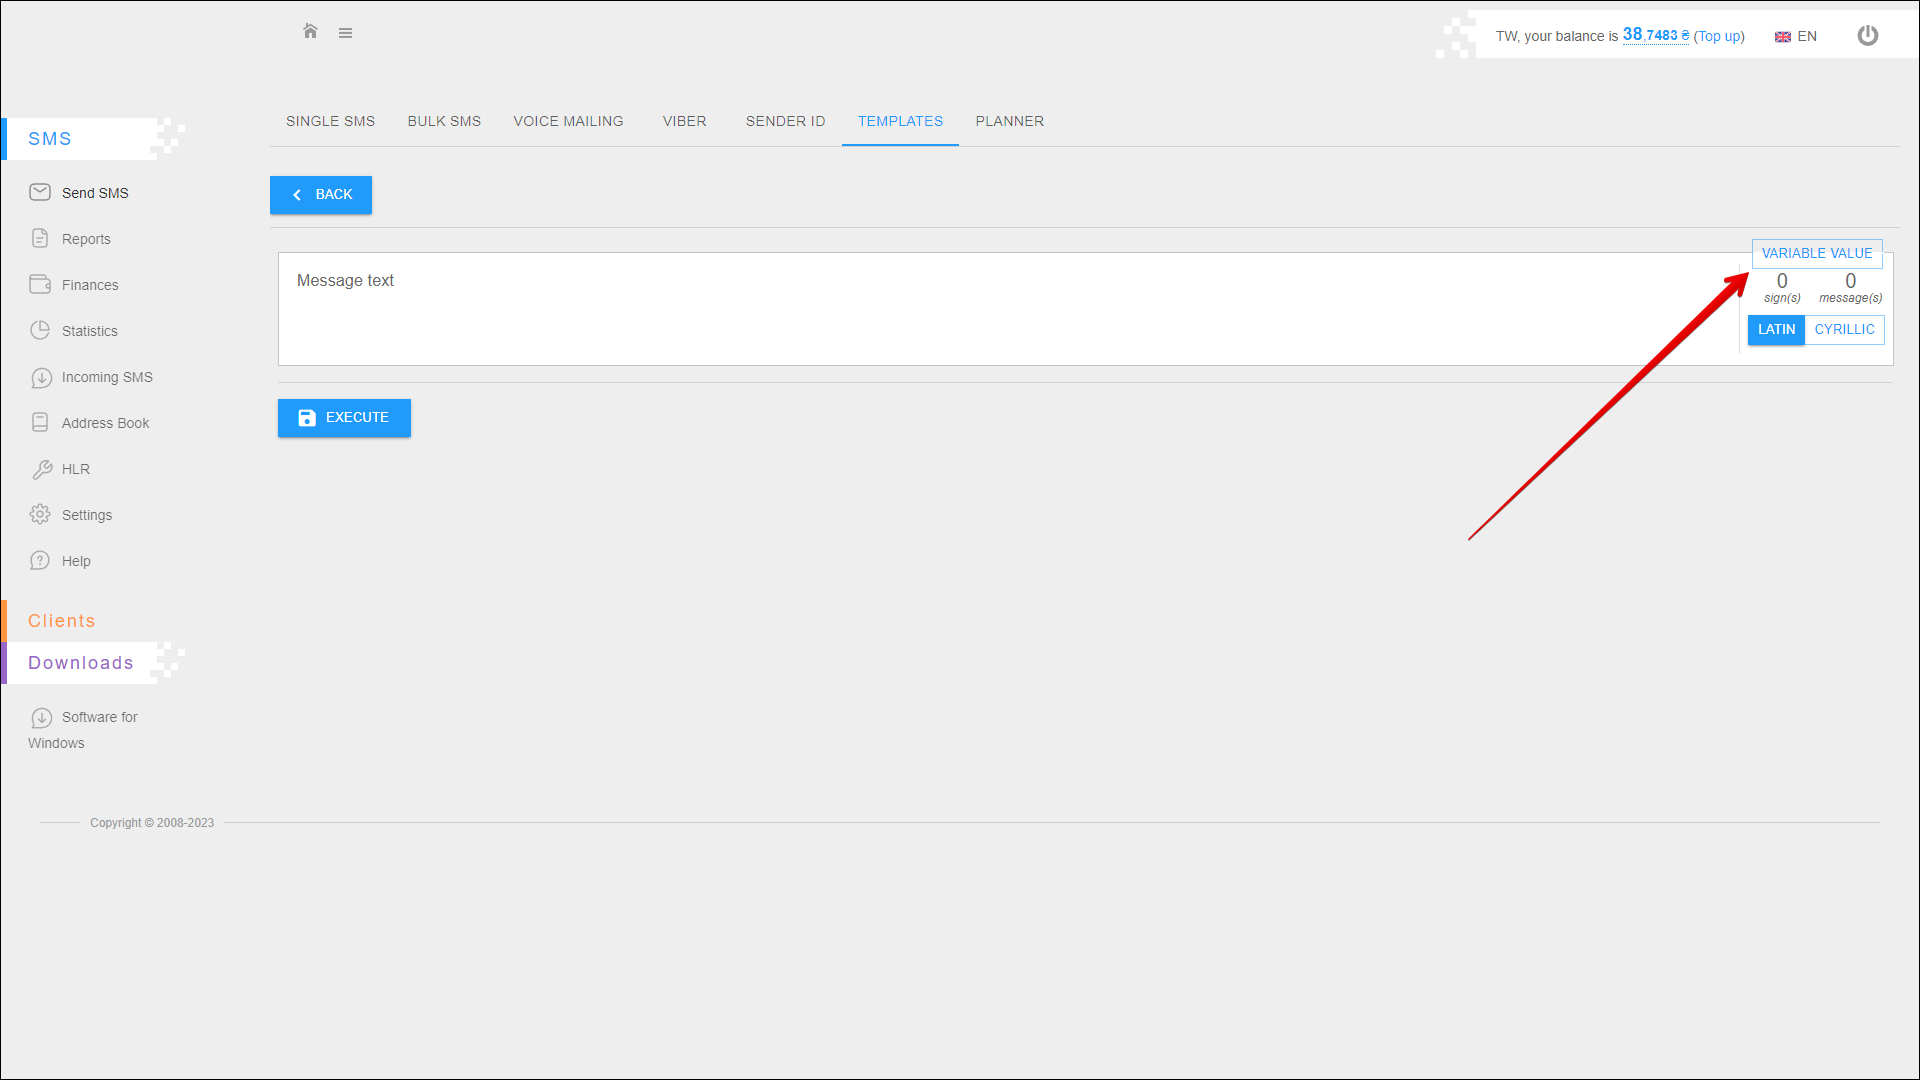Open Settings gear item
This screenshot has height=1080, width=1920.
[x=86, y=515]
